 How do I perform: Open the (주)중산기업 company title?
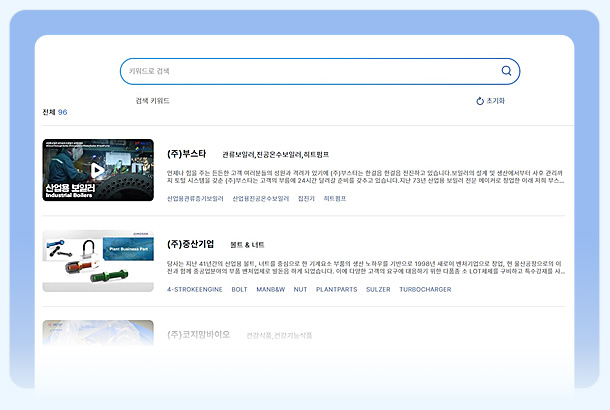click(x=190, y=243)
